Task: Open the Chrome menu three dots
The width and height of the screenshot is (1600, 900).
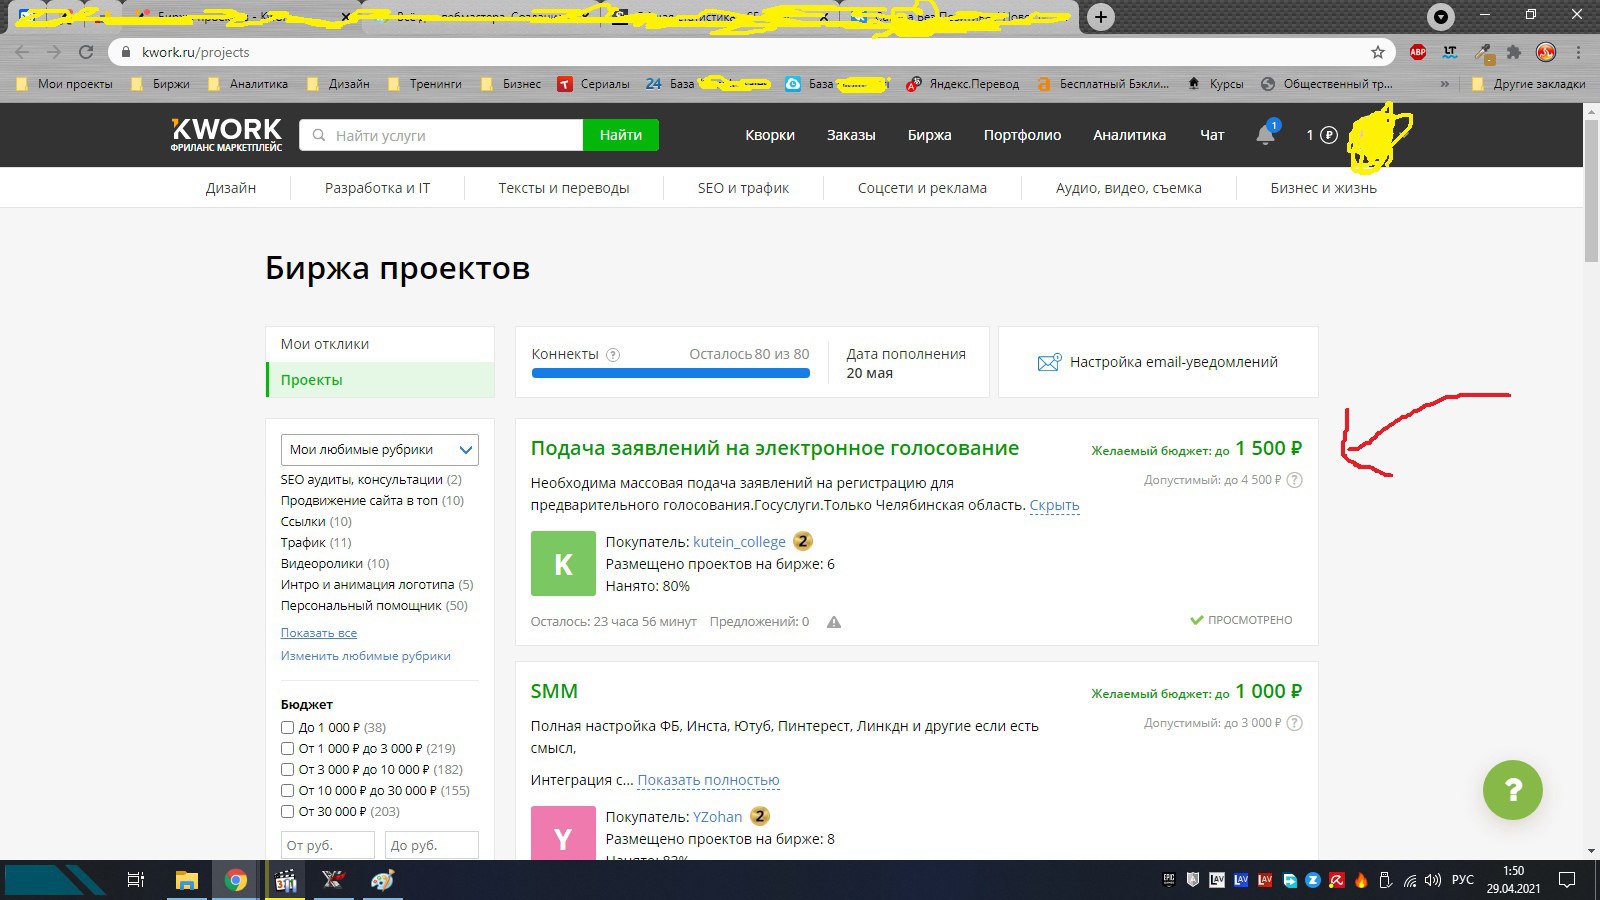Action: (1579, 52)
